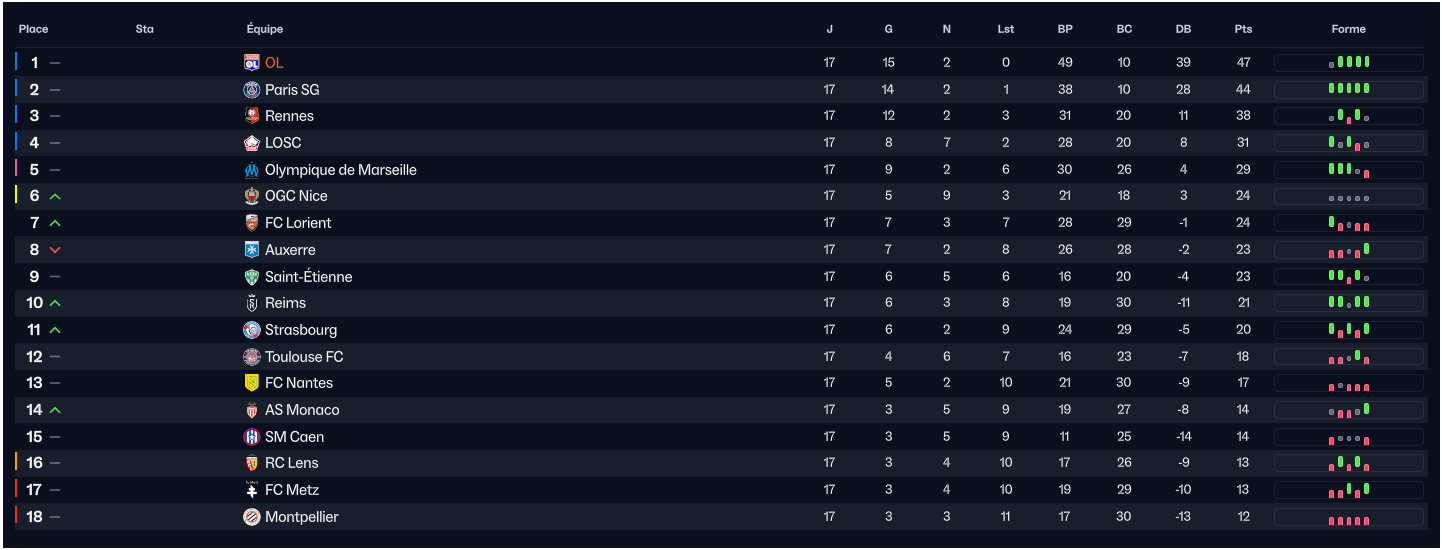Click the red down arrow beside Auxerre
The width and height of the screenshot is (1442, 550).
pyautogui.click(x=55, y=250)
